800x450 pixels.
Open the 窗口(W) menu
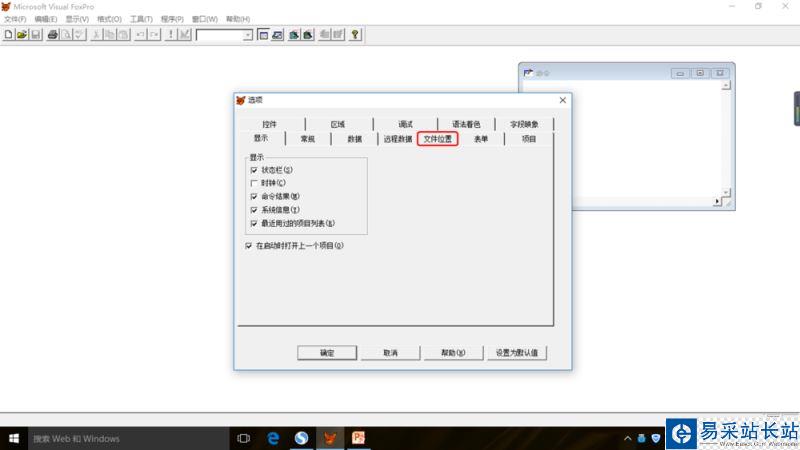click(205, 19)
